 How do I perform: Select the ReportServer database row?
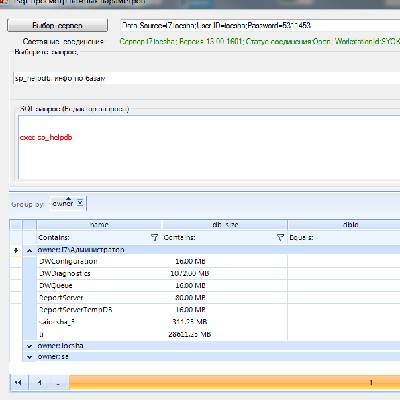tap(218, 298)
